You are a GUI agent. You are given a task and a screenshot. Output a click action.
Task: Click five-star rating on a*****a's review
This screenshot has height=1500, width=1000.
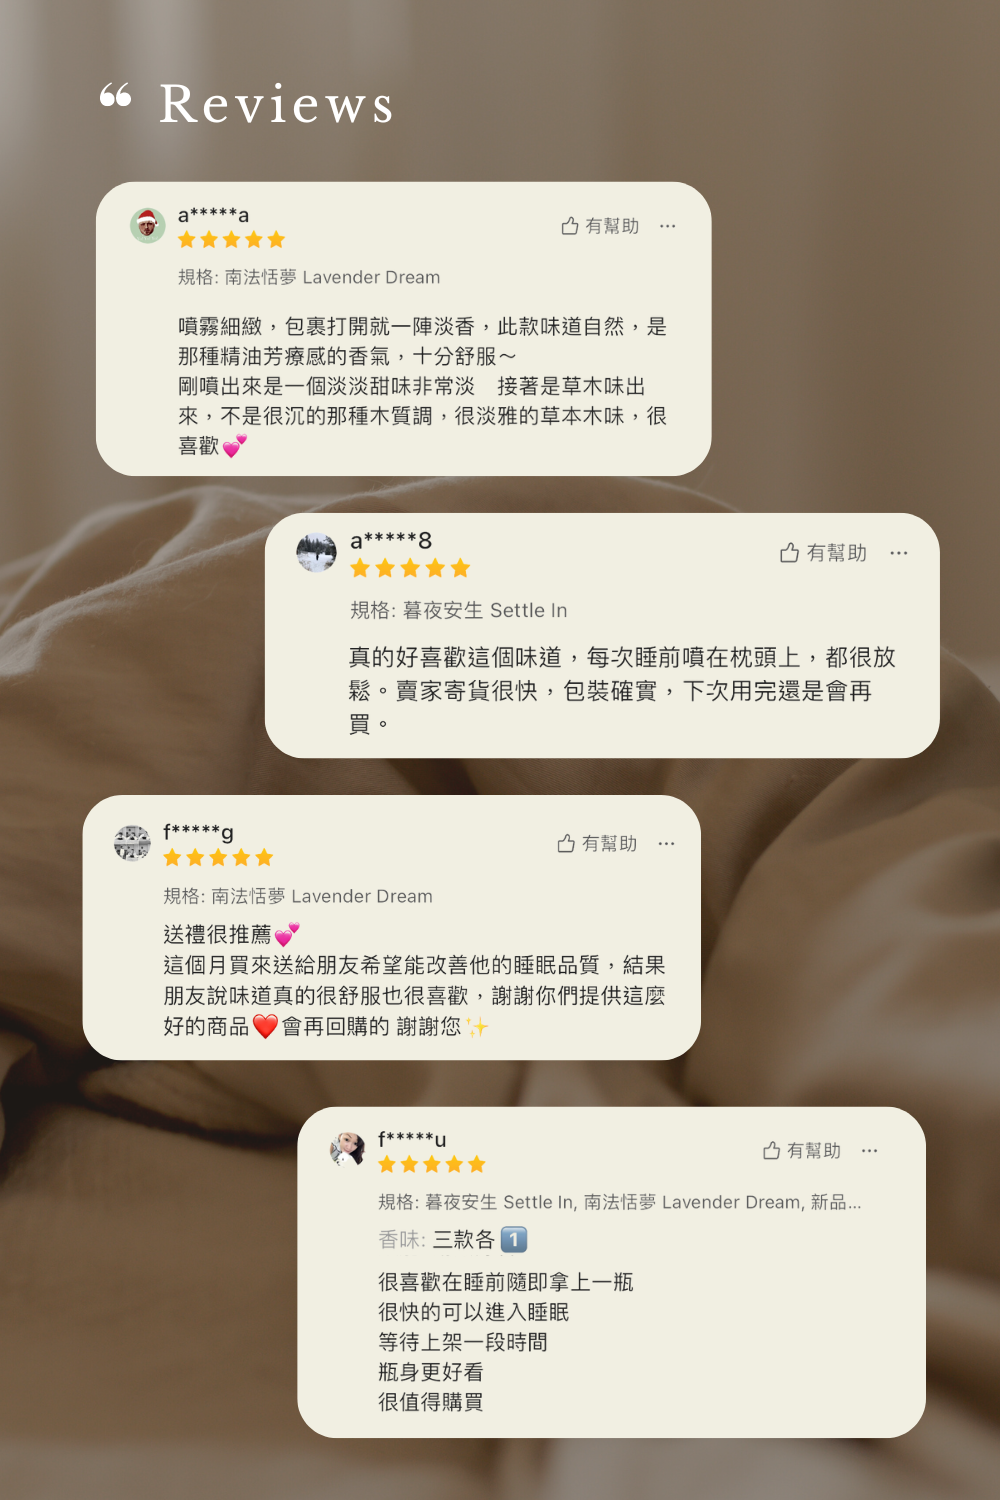coord(232,239)
